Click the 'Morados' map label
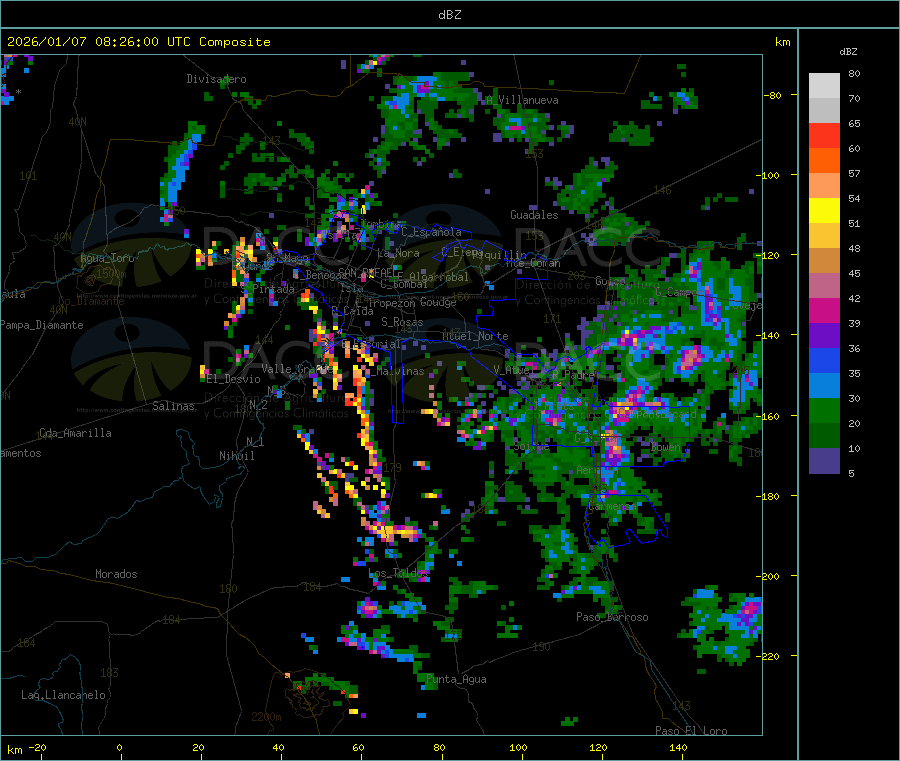The width and height of the screenshot is (900, 761). tap(116, 574)
